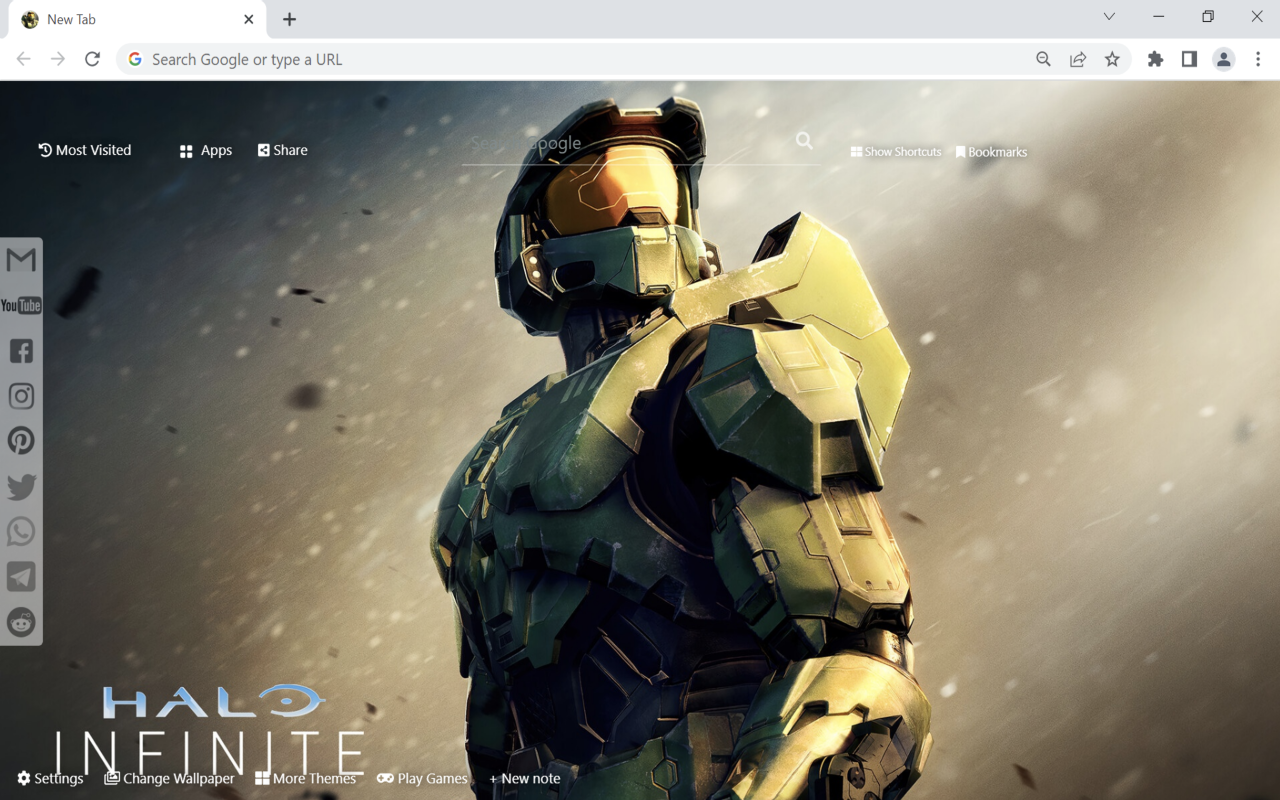Open Reddit from the sidebar
This screenshot has height=800, width=1280.
pos(21,622)
